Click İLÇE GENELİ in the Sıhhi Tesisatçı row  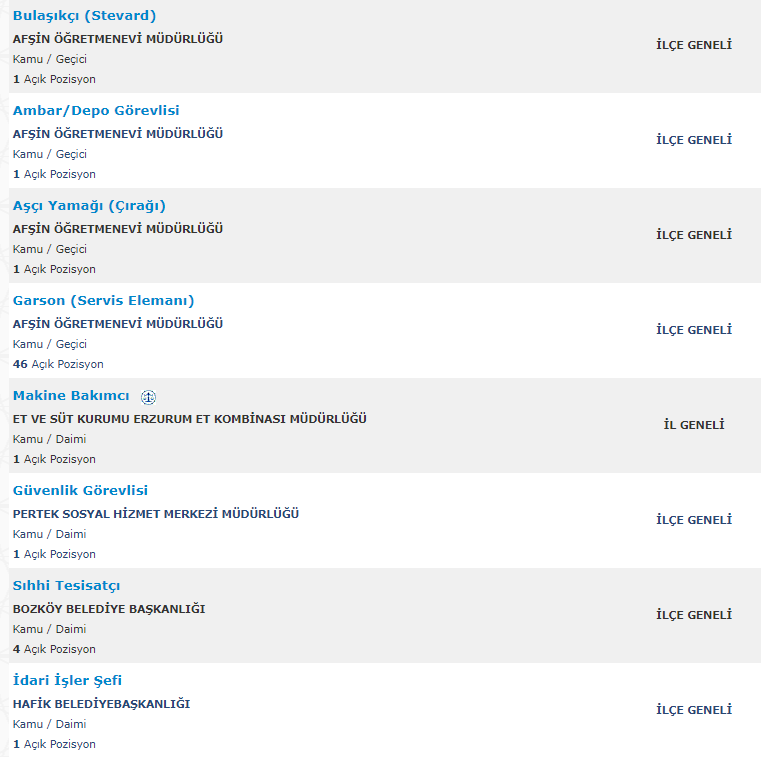point(694,615)
